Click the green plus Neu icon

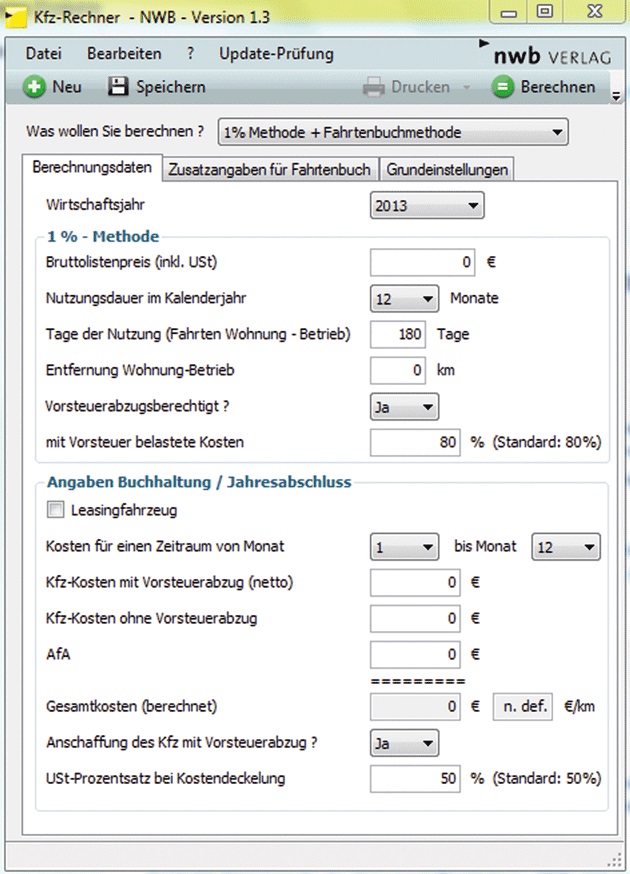pyautogui.click(x=35, y=87)
